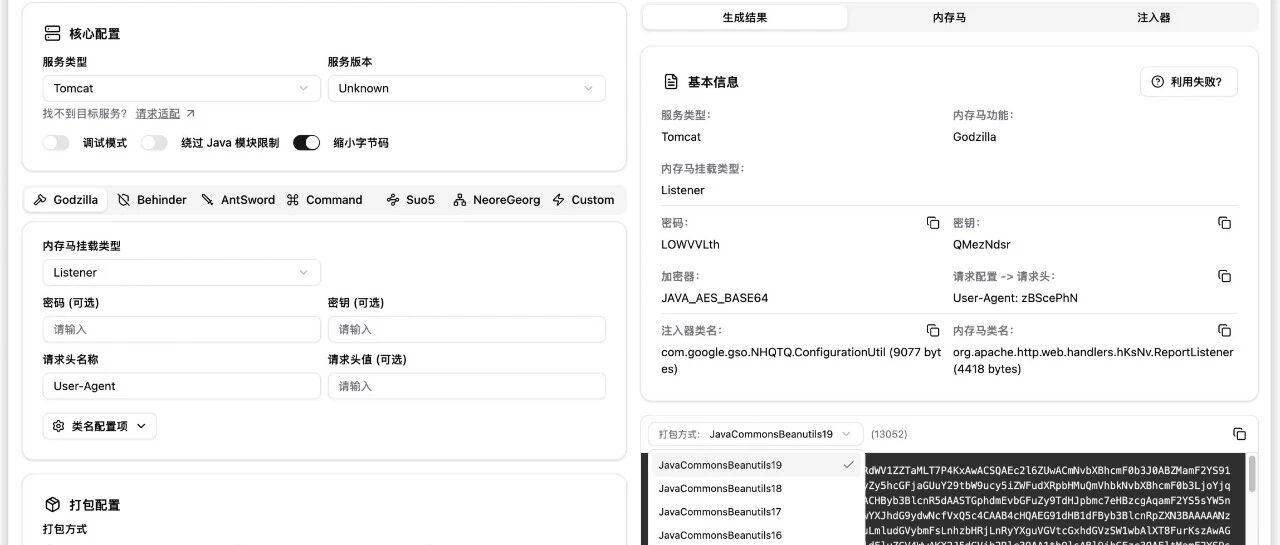Switch to the Suo5 tab
The height and width of the screenshot is (545, 1280).
coord(410,200)
